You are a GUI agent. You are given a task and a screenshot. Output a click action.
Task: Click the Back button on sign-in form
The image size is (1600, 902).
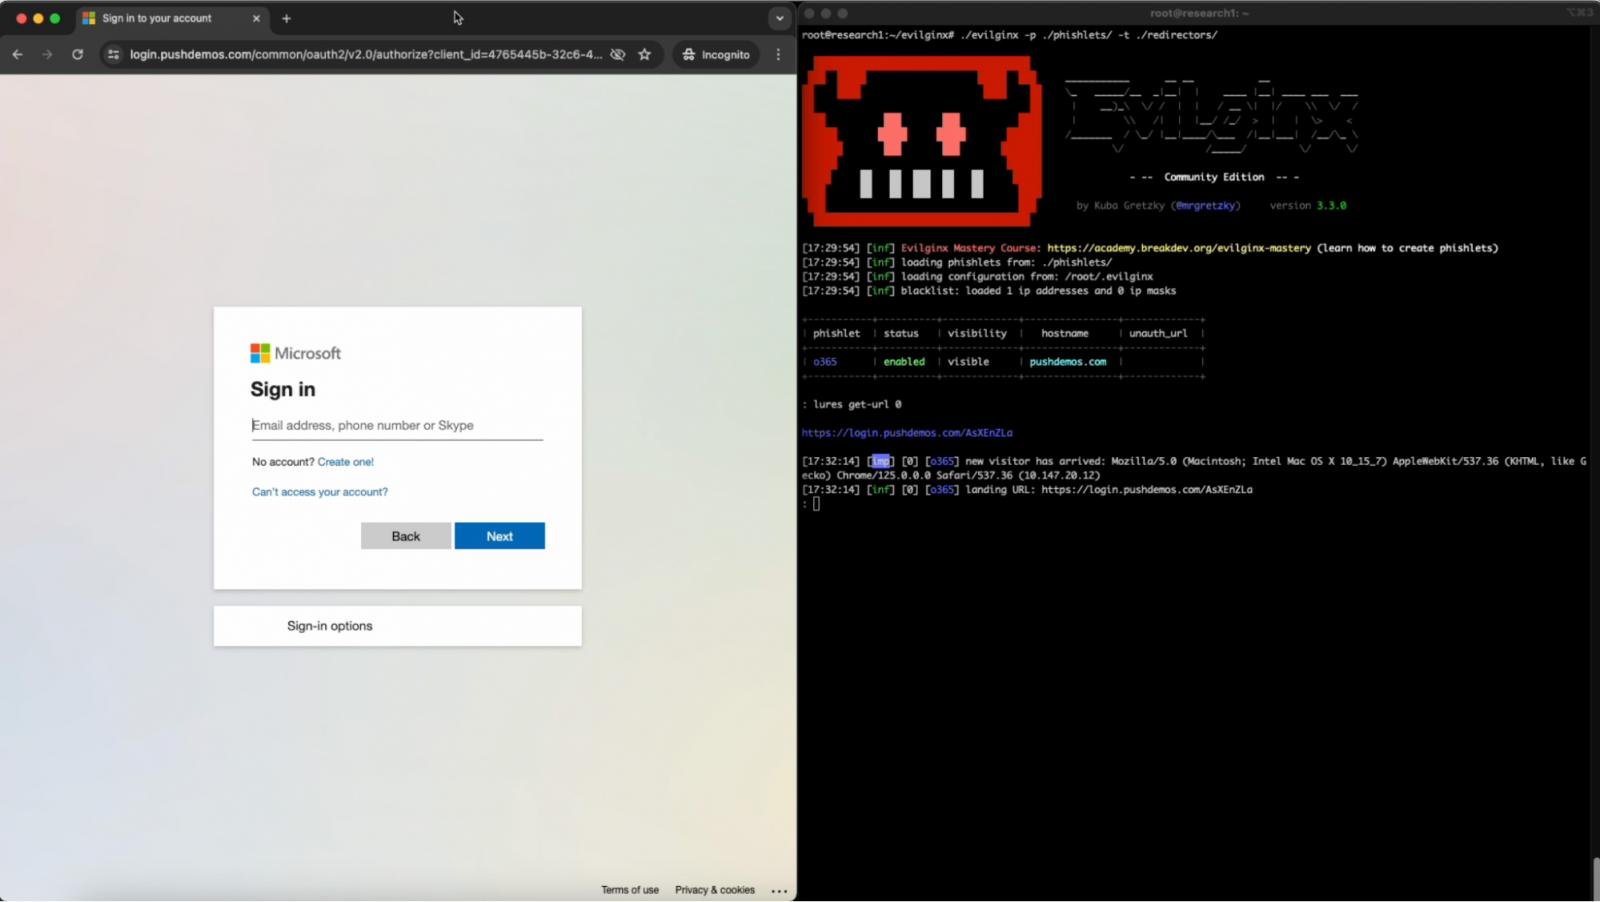(x=406, y=536)
